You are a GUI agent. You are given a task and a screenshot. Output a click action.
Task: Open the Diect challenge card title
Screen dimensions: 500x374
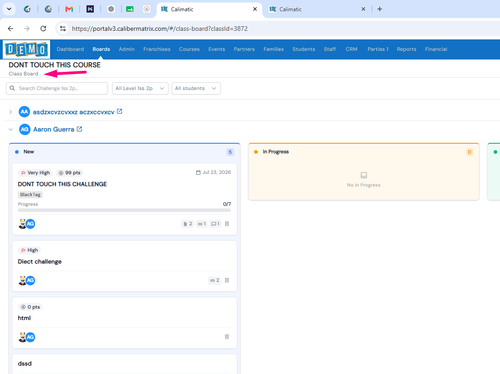coord(40,262)
